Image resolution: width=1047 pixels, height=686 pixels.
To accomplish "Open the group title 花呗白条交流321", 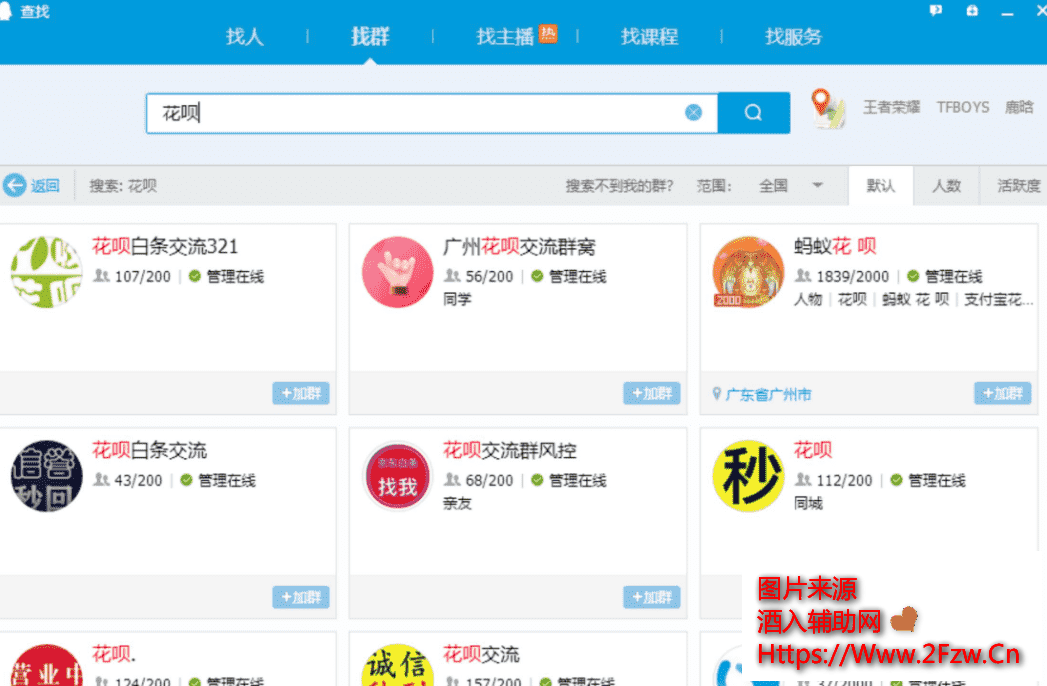I will coord(164,246).
